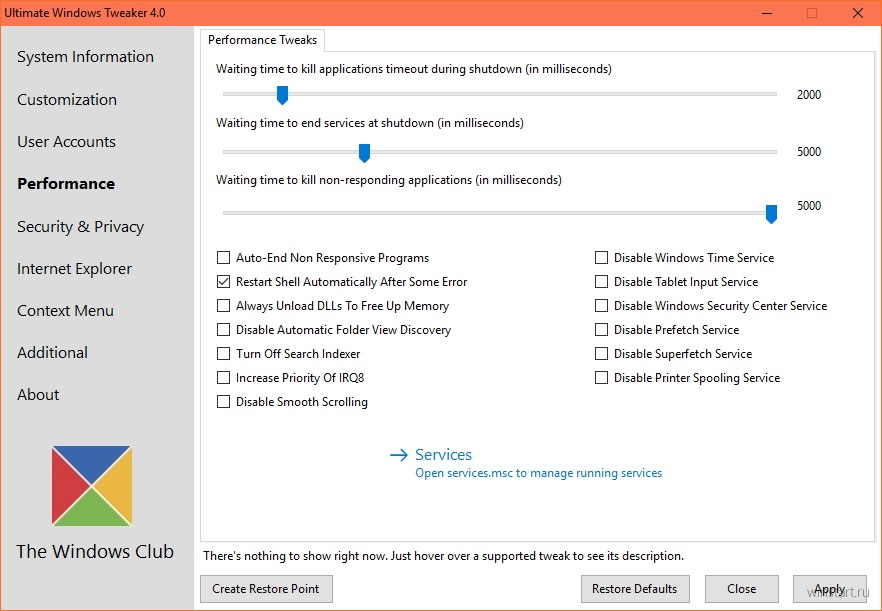Click the Apply button
Screen dimensions: 882x611
830,588
